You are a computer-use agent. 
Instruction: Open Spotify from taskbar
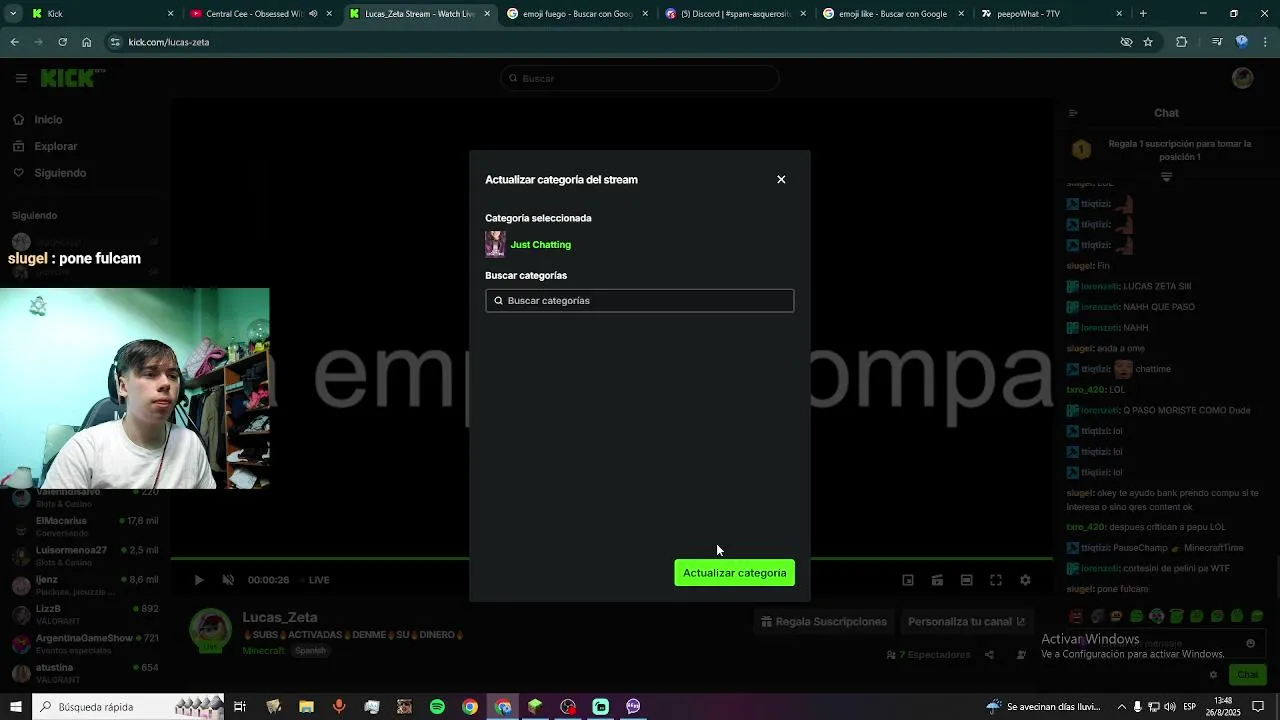[x=437, y=707]
